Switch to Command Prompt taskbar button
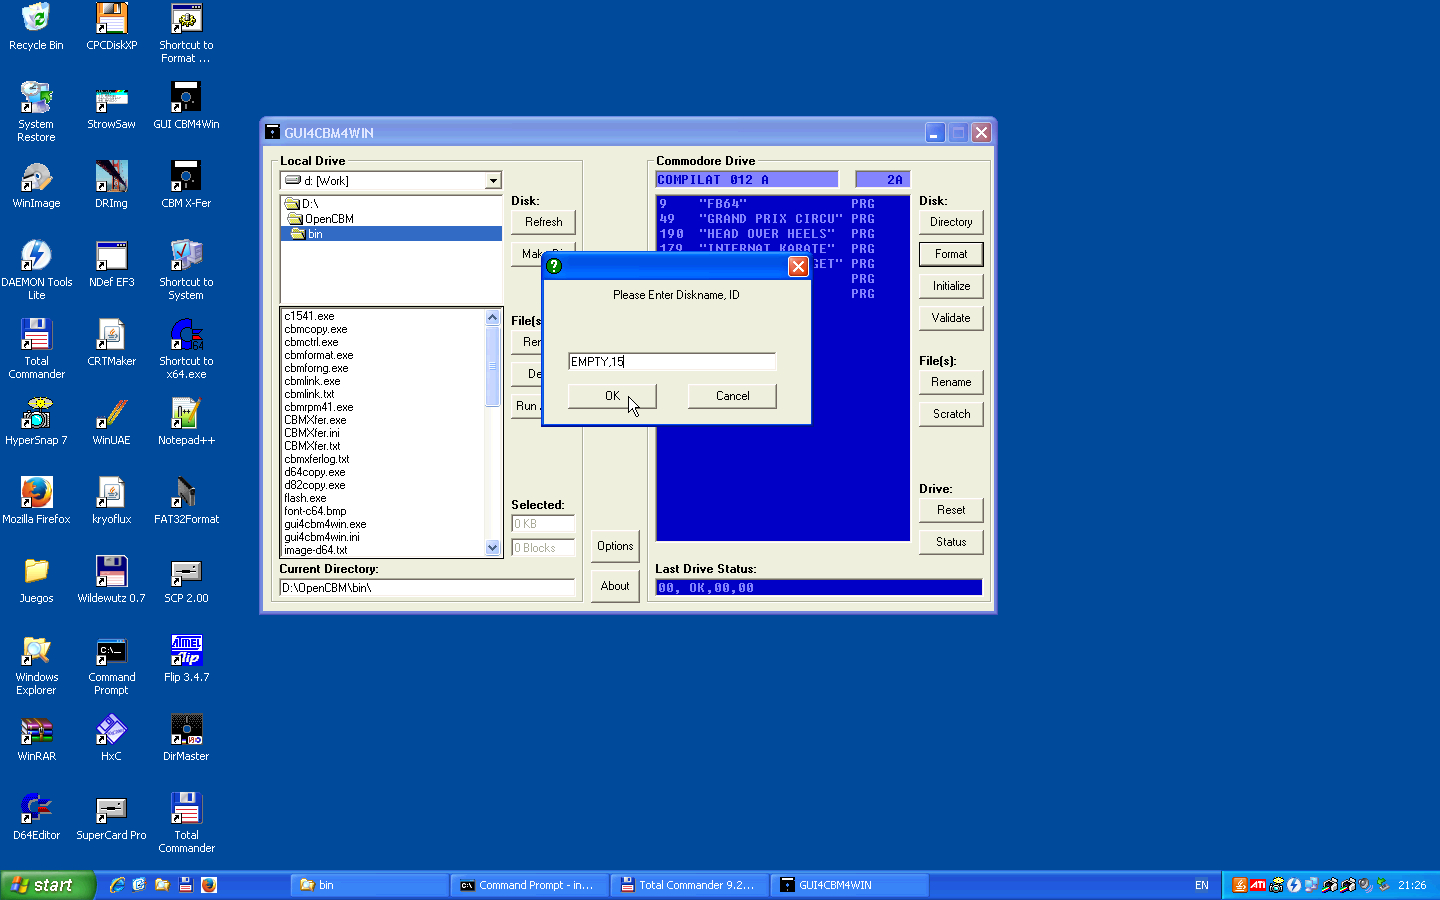Screen dimensions: 1440x900 (529, 885)
